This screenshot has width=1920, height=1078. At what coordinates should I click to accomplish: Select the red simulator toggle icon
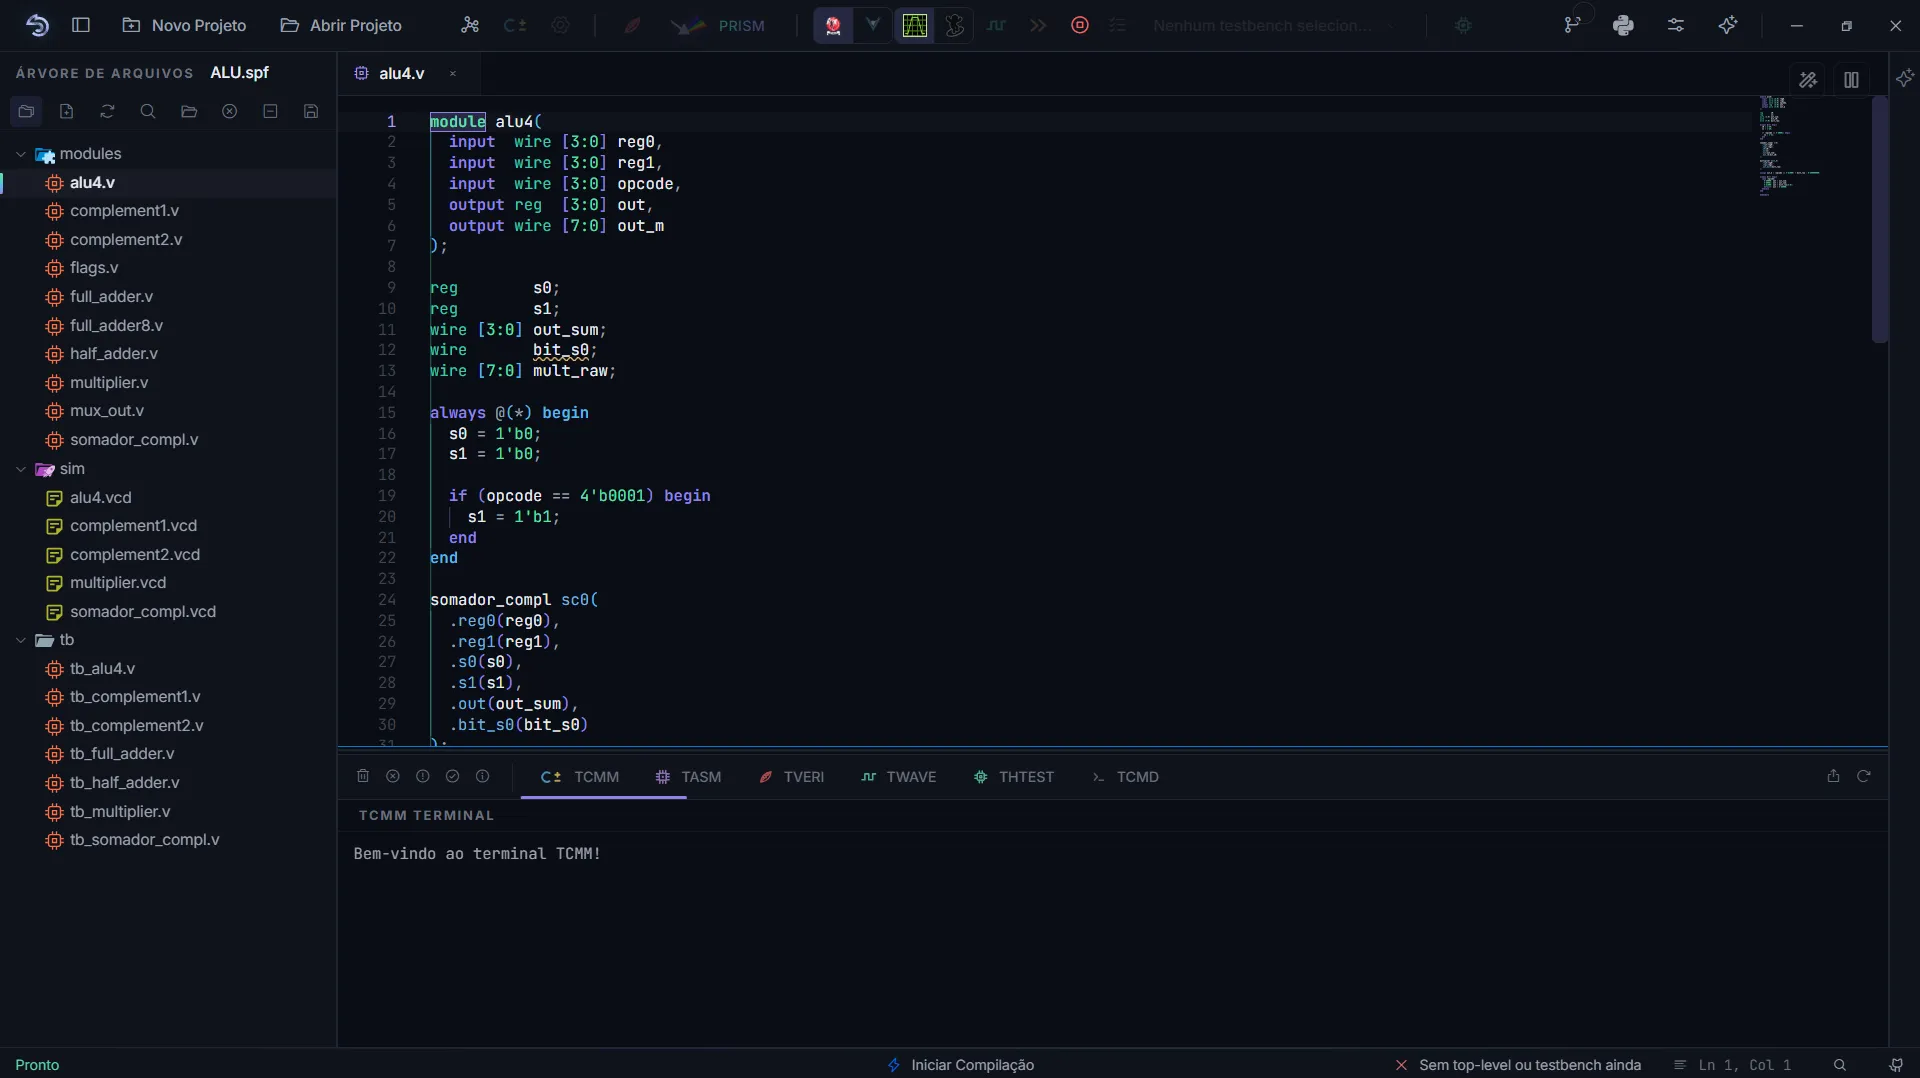coord(832,25)
